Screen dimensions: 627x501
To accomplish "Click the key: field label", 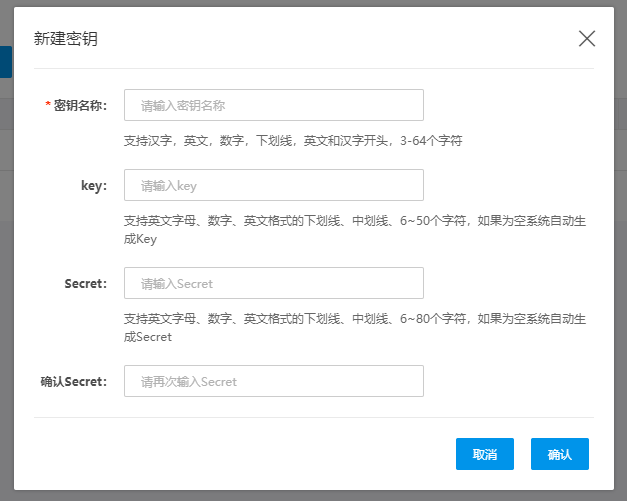I will point(93,185).
